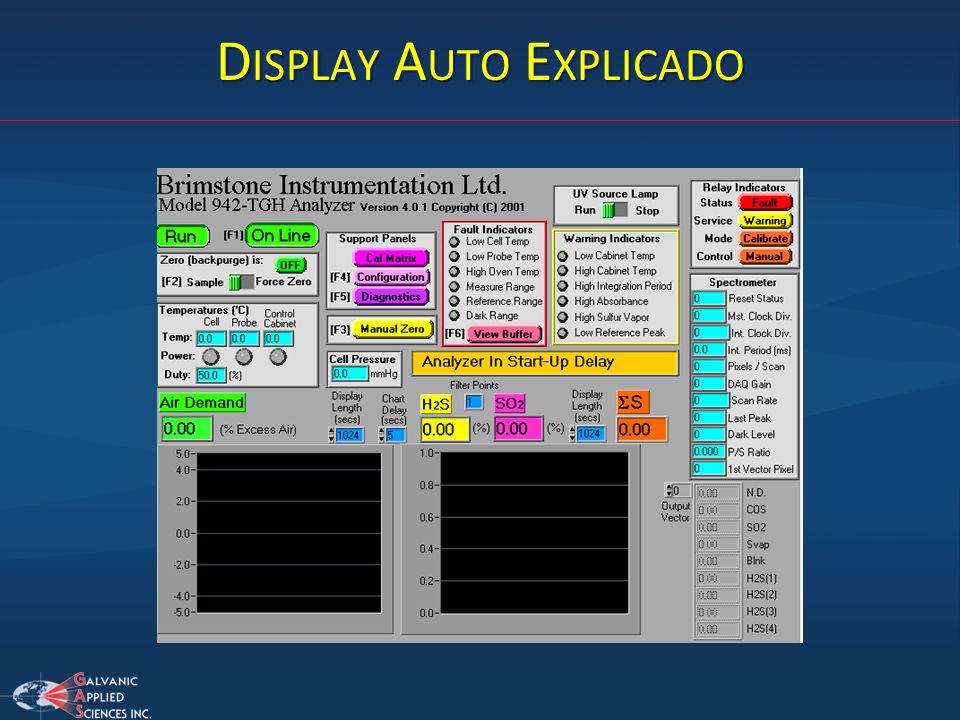Click the Fault status relay indicator
The width and height of the screenshot is (960, 720).
pos(765,203)
